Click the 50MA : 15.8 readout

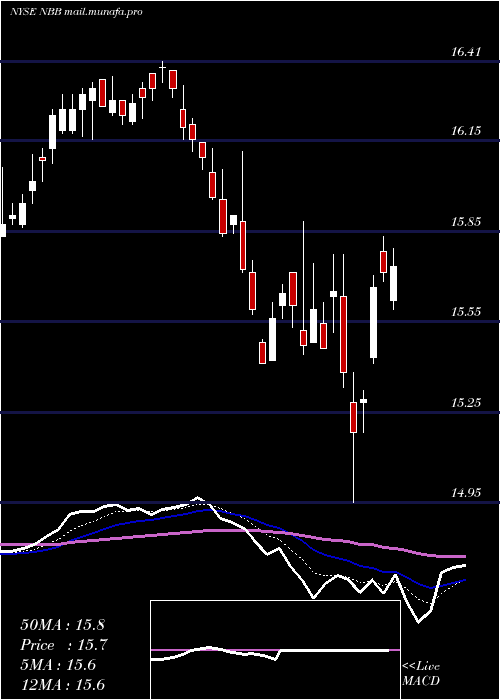point(62,625)
